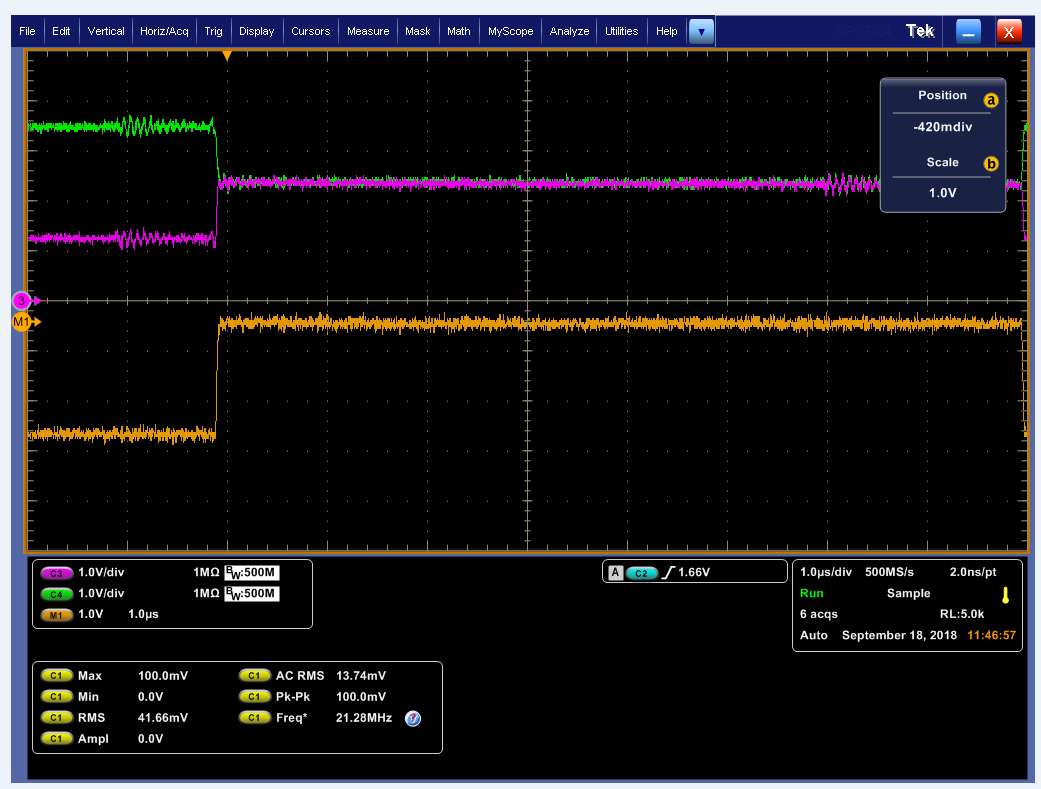Click the 500MS/s sample rate readout

pyautogui.click(x=889, y=572)
